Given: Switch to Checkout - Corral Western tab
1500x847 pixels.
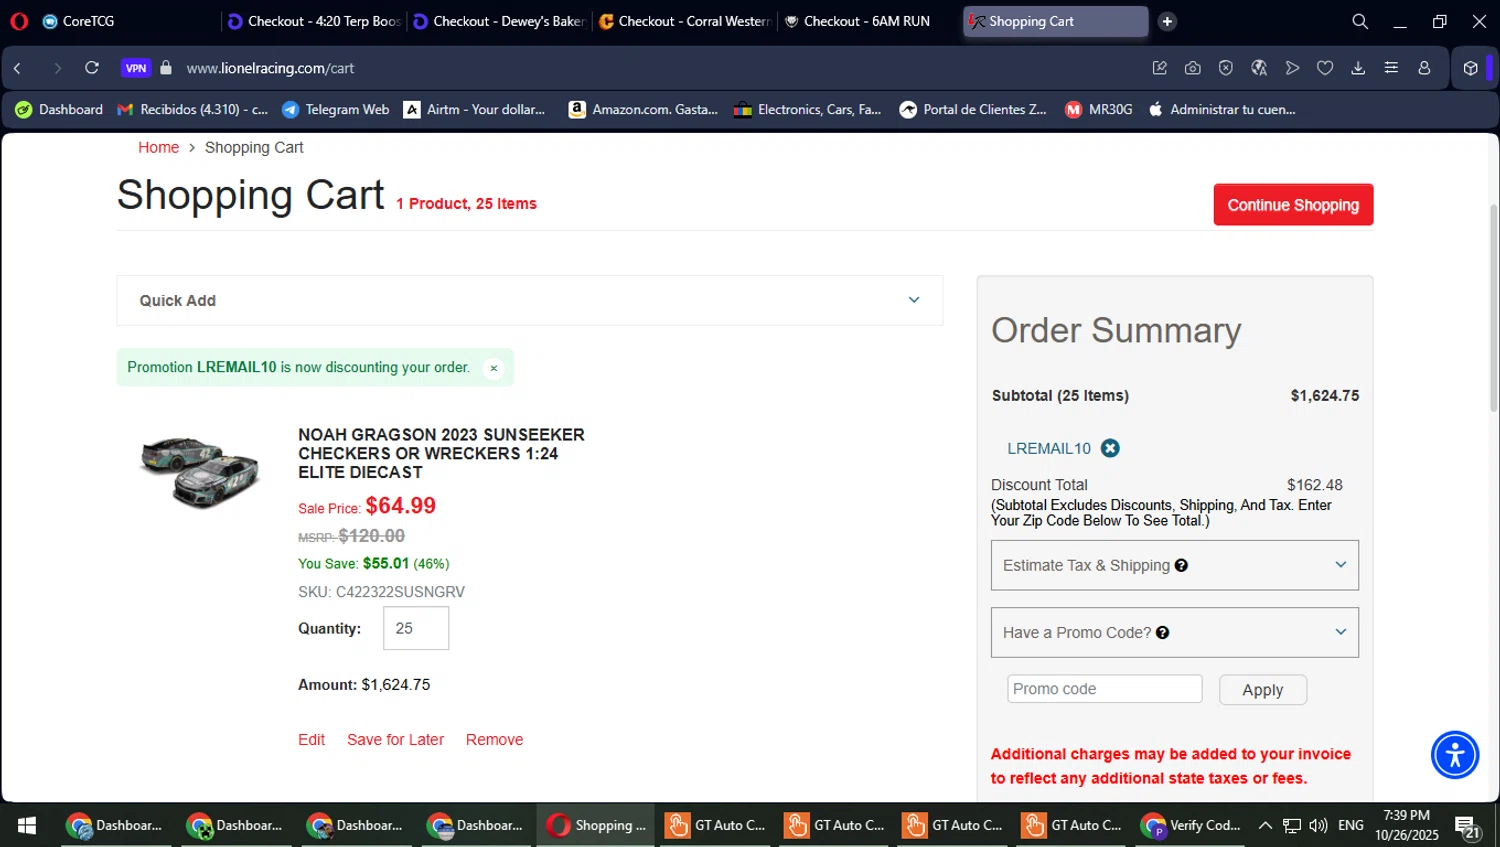Looking at the screenshot, I should click(x=684, y=21).
